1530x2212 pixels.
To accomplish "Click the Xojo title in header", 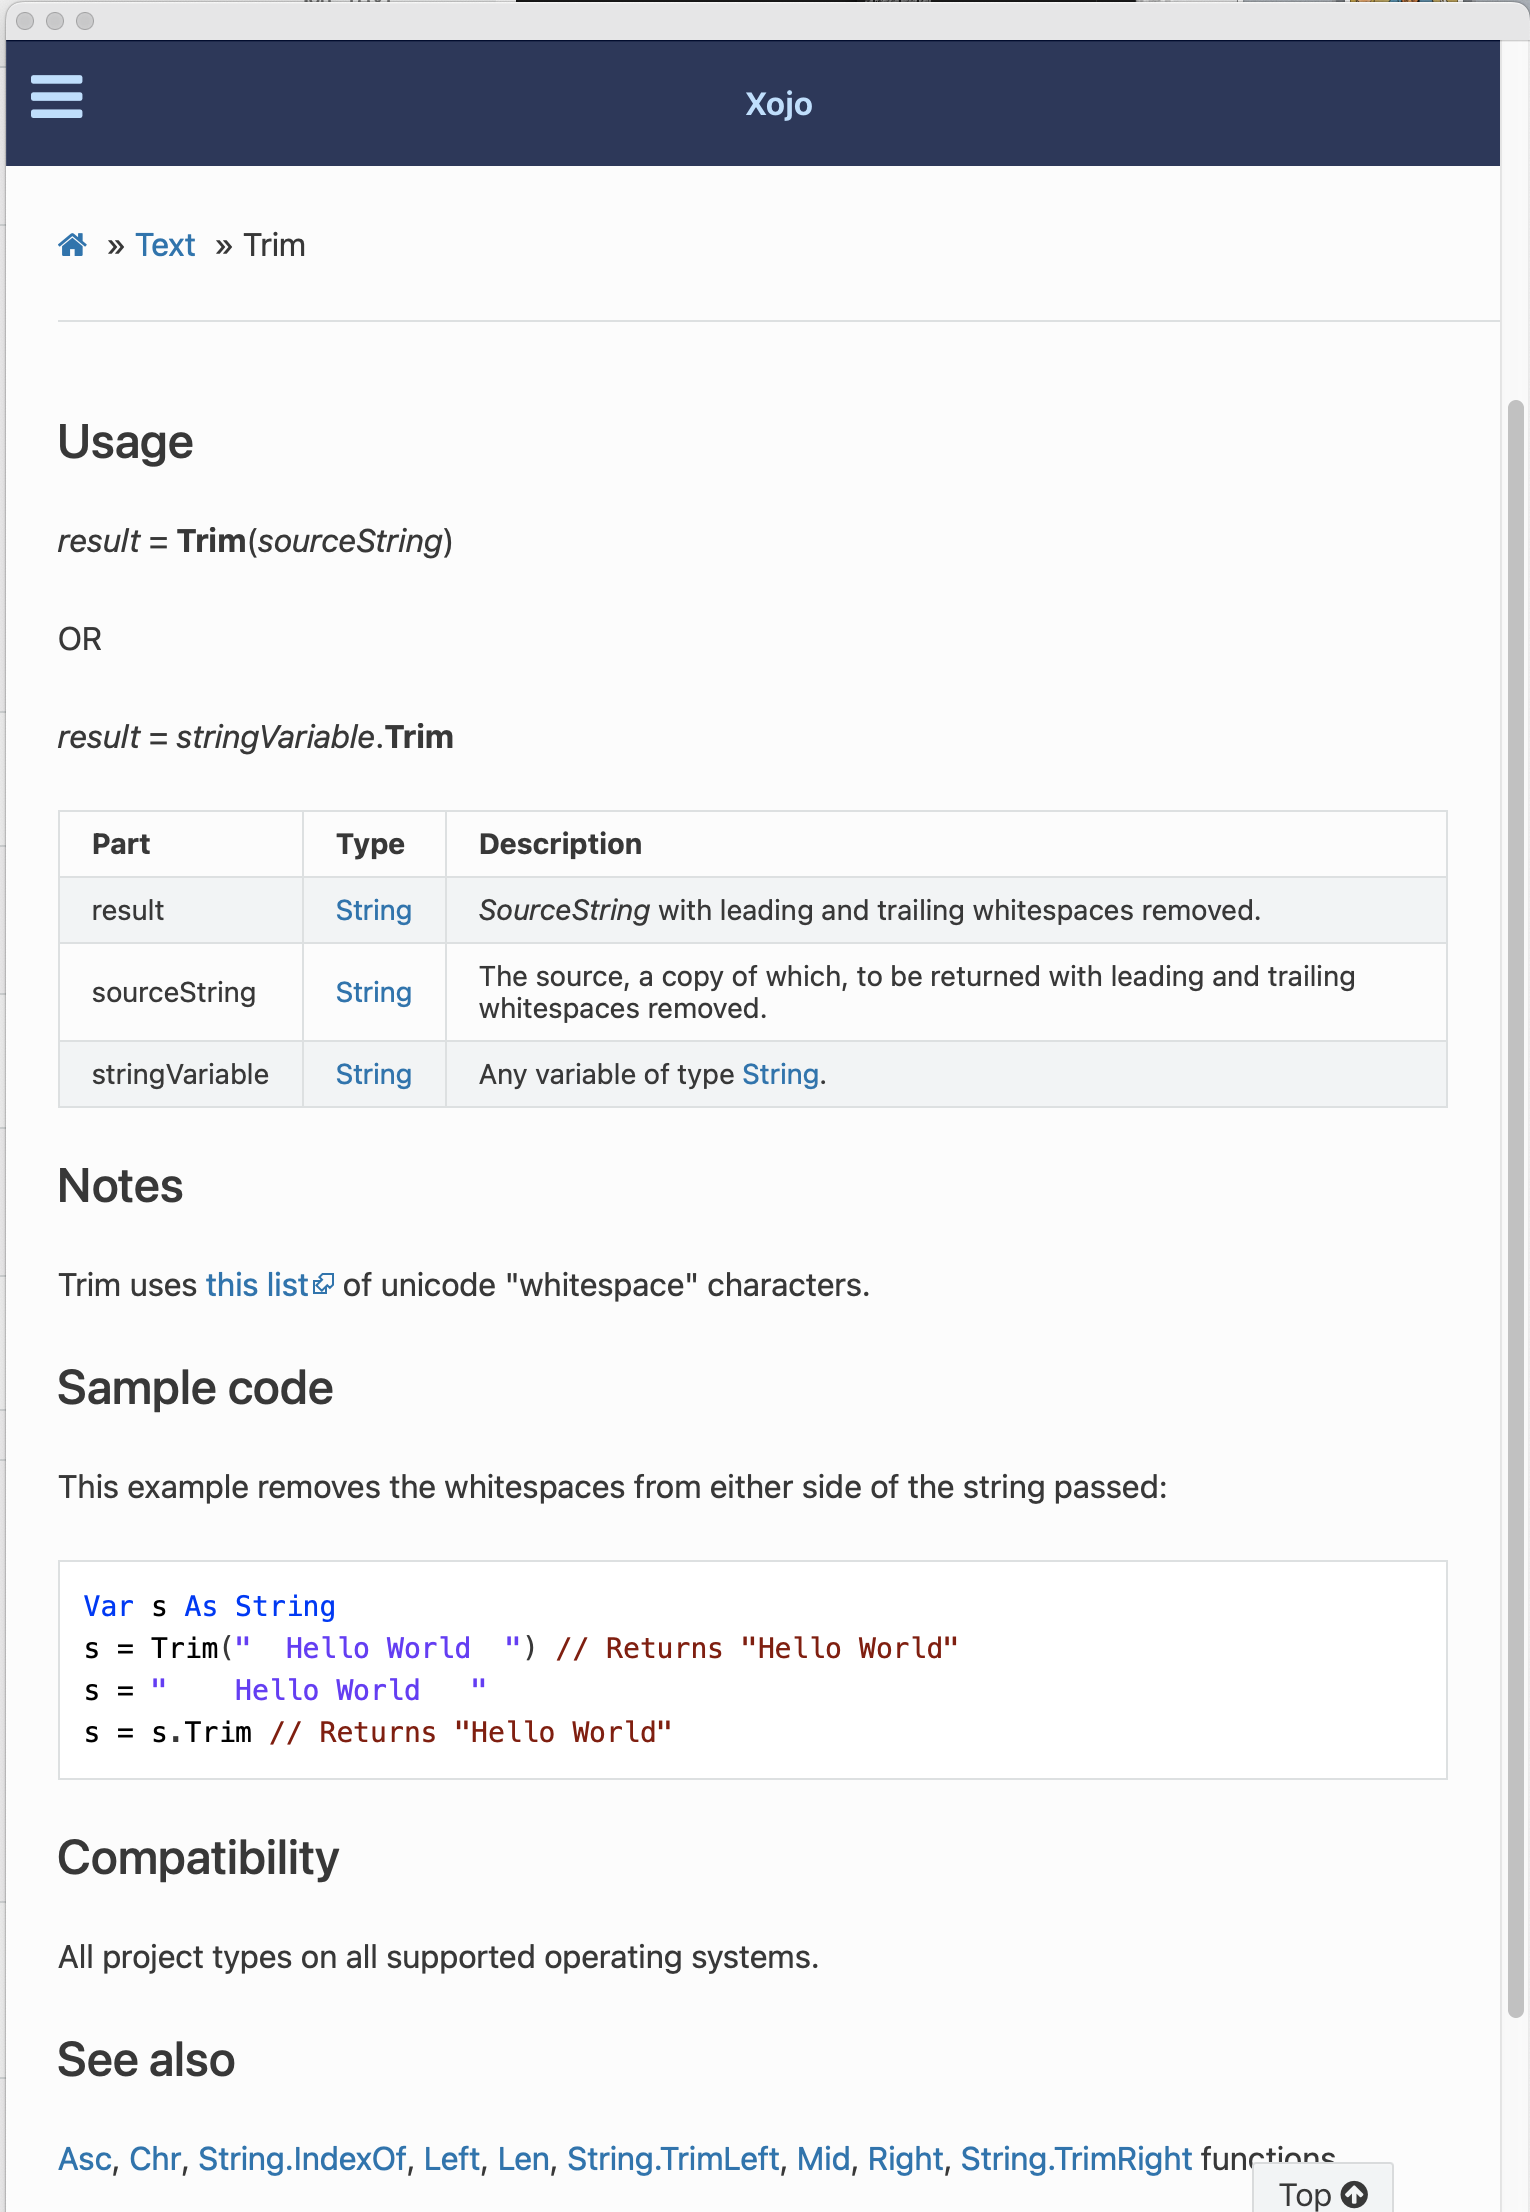I will point(778,104).
